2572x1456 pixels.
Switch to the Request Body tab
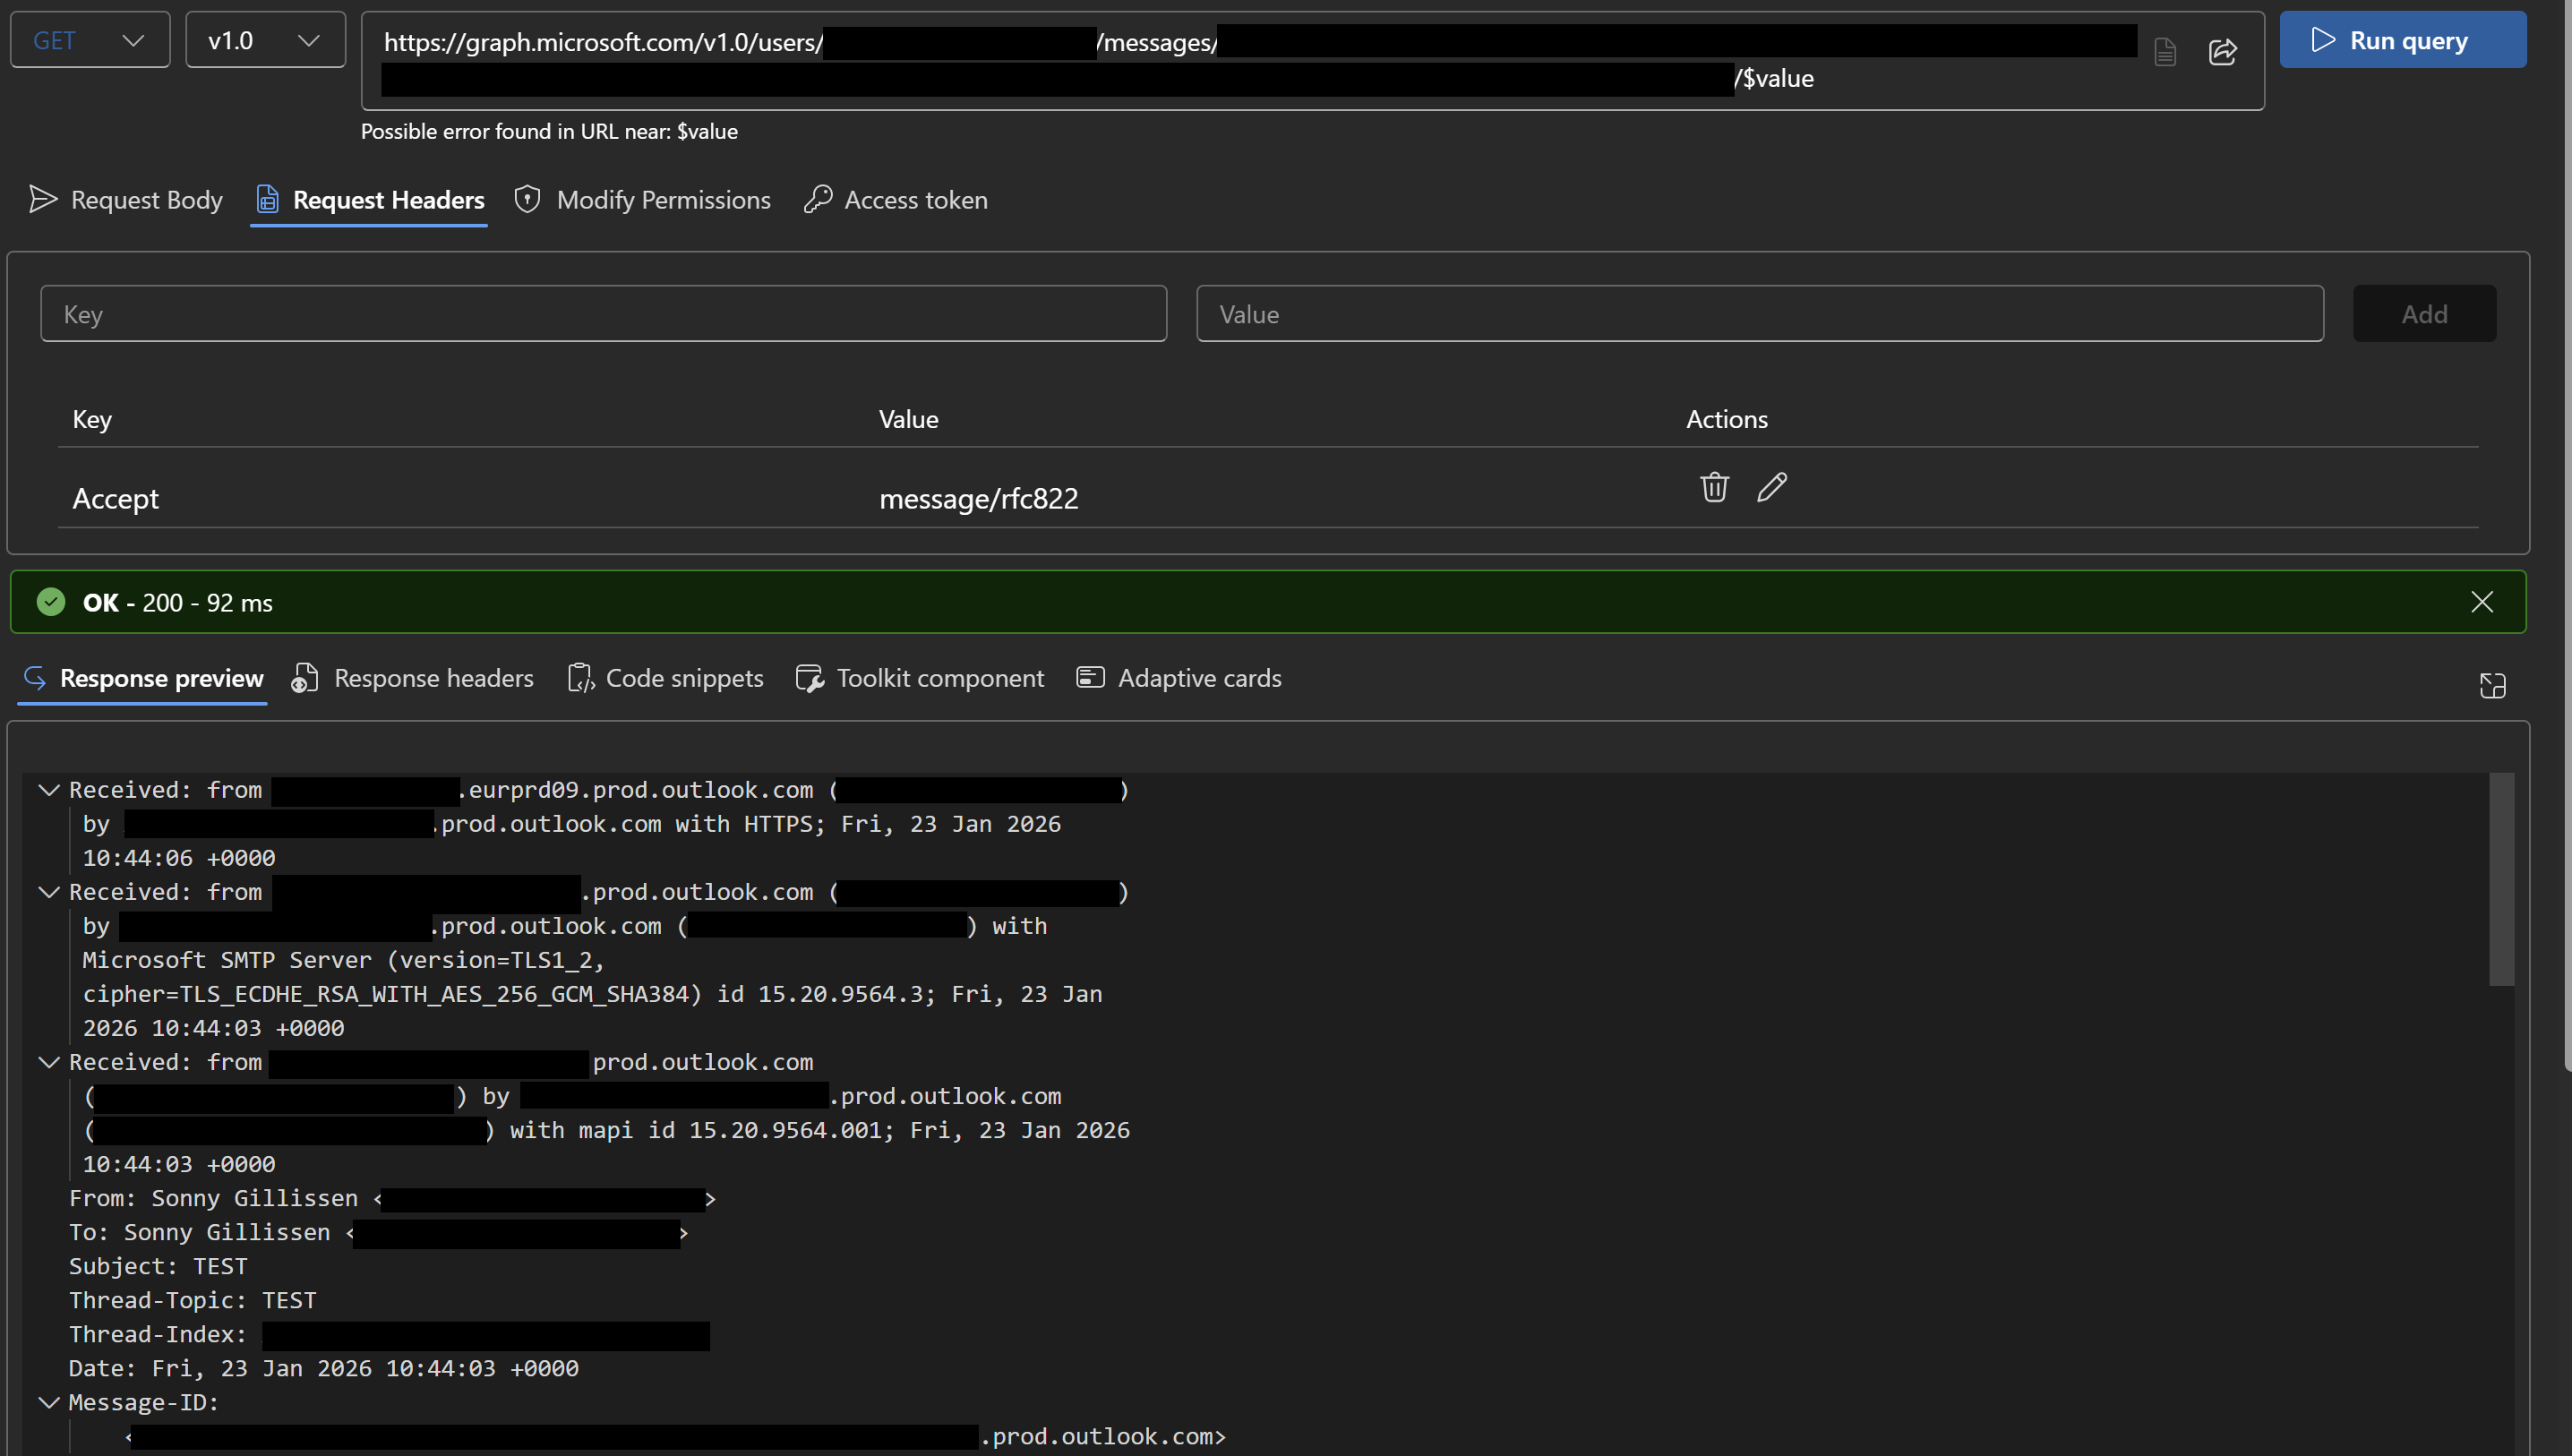pos(126,200)
